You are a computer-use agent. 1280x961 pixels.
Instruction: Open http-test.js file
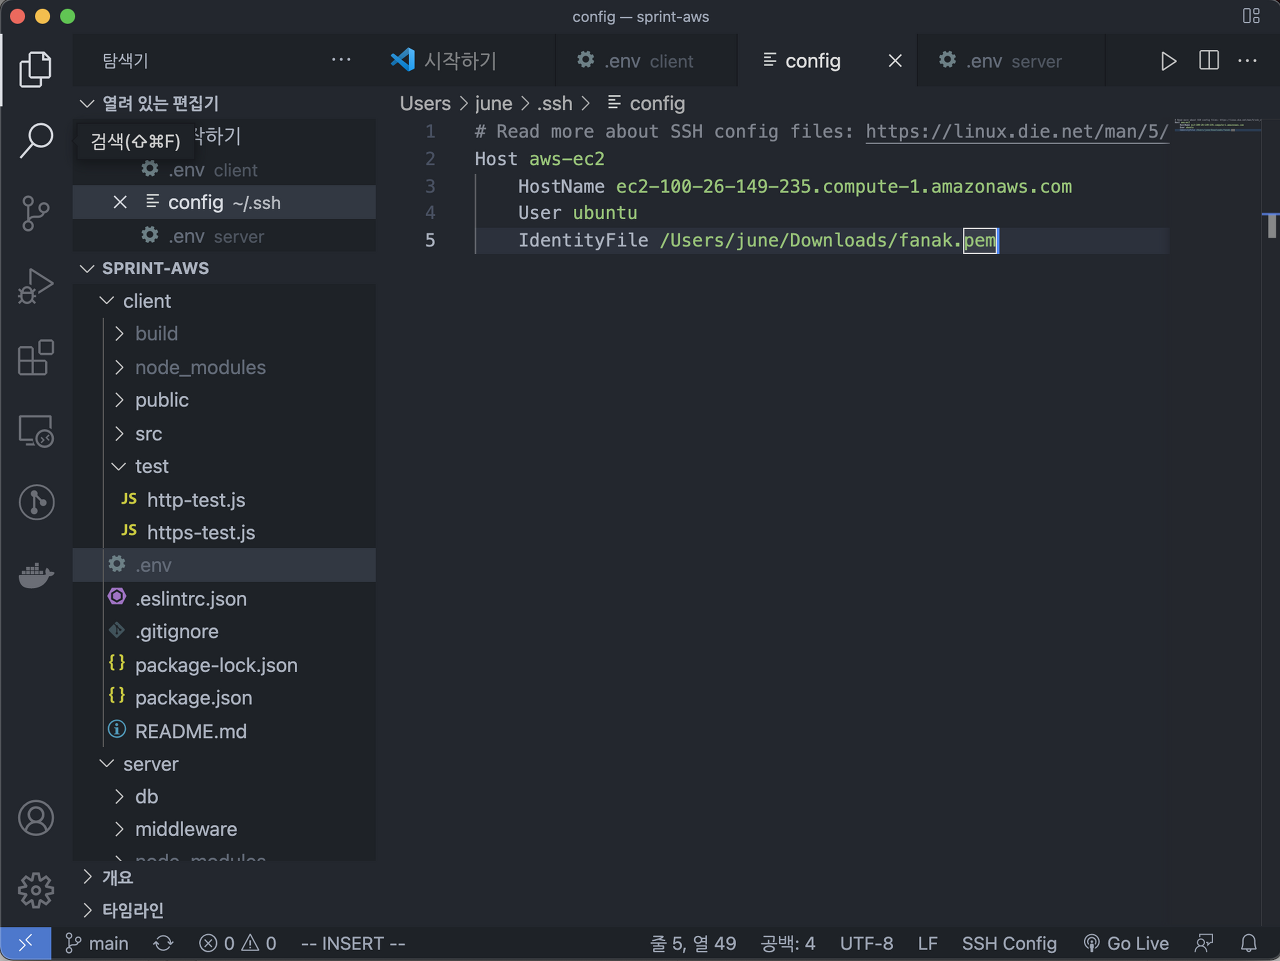tap(225, 499)
